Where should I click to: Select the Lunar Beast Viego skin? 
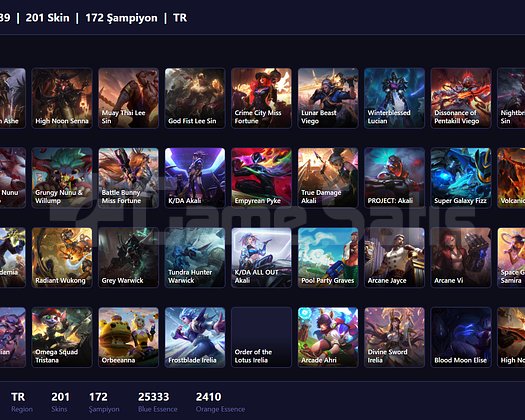coord(328,98)
